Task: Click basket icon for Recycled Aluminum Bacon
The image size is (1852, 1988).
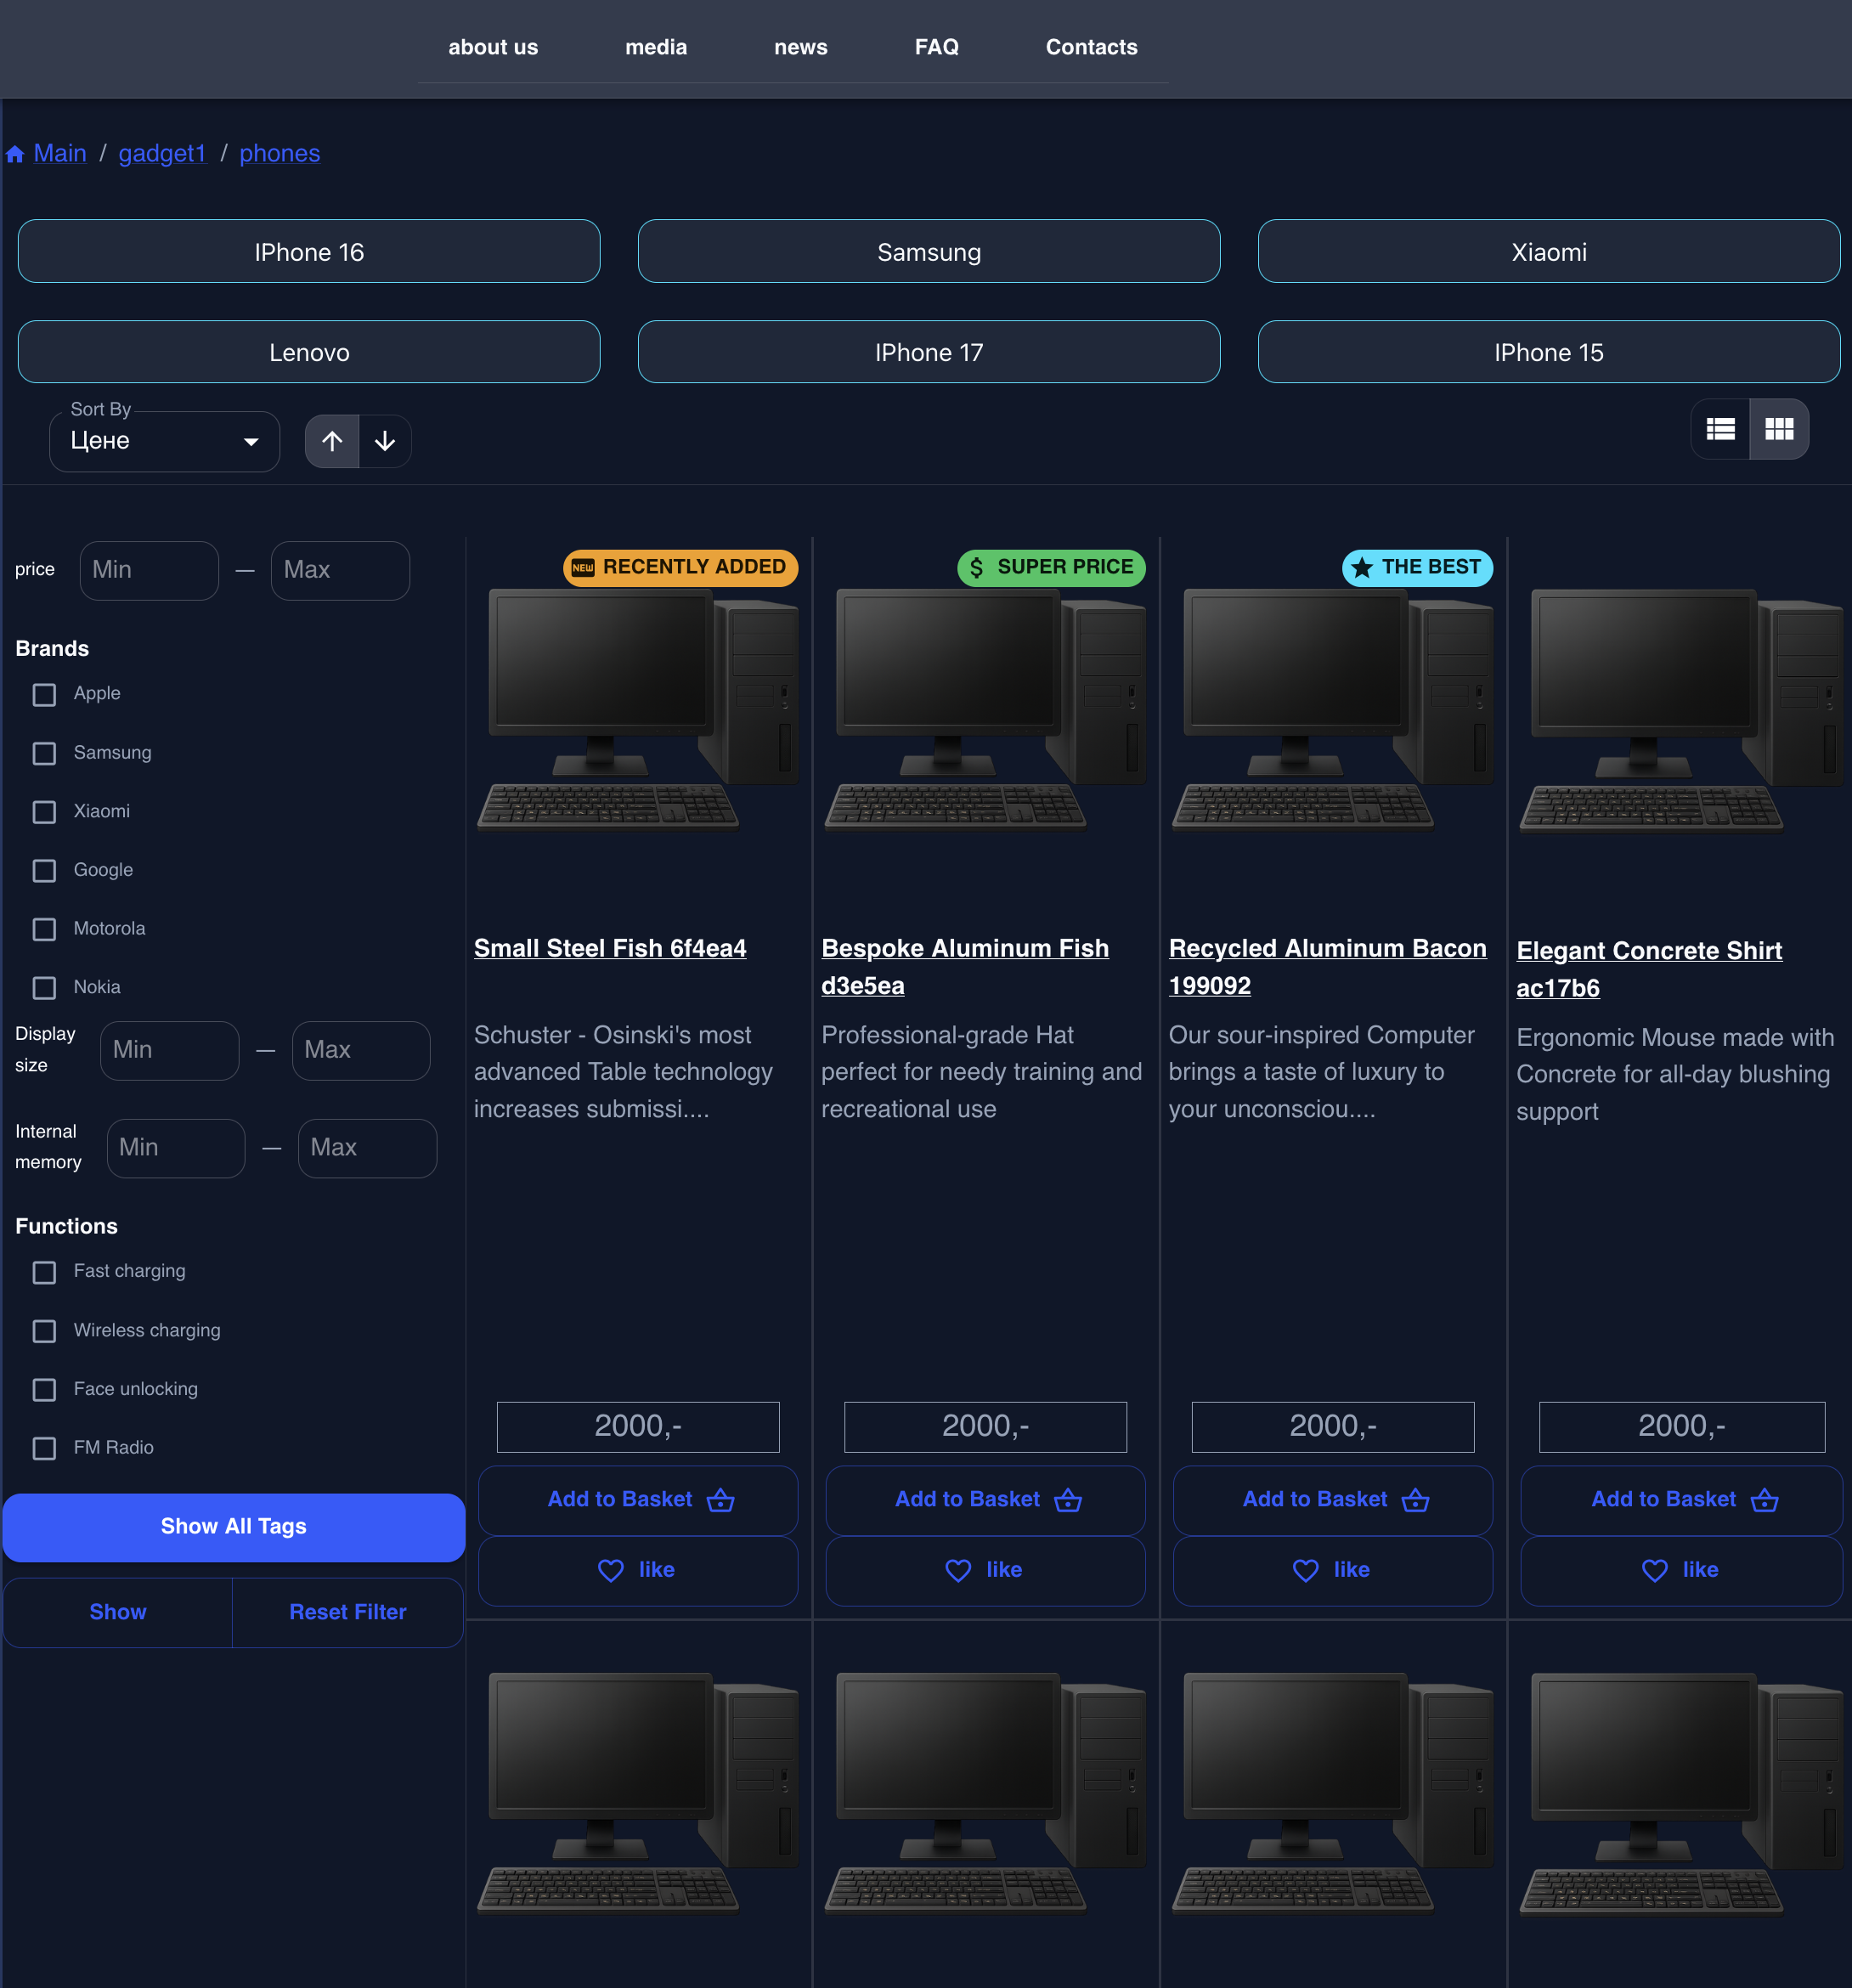Action: click(x=1416, y=1500)
